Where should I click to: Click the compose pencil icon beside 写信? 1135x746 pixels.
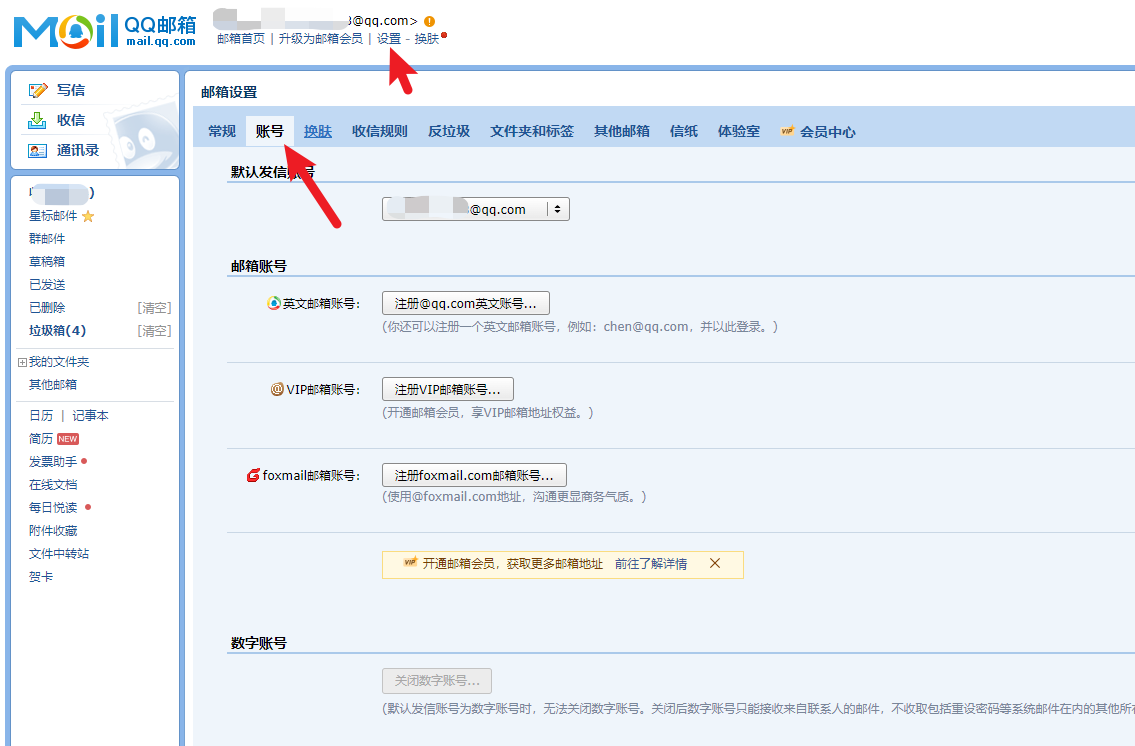38,90
